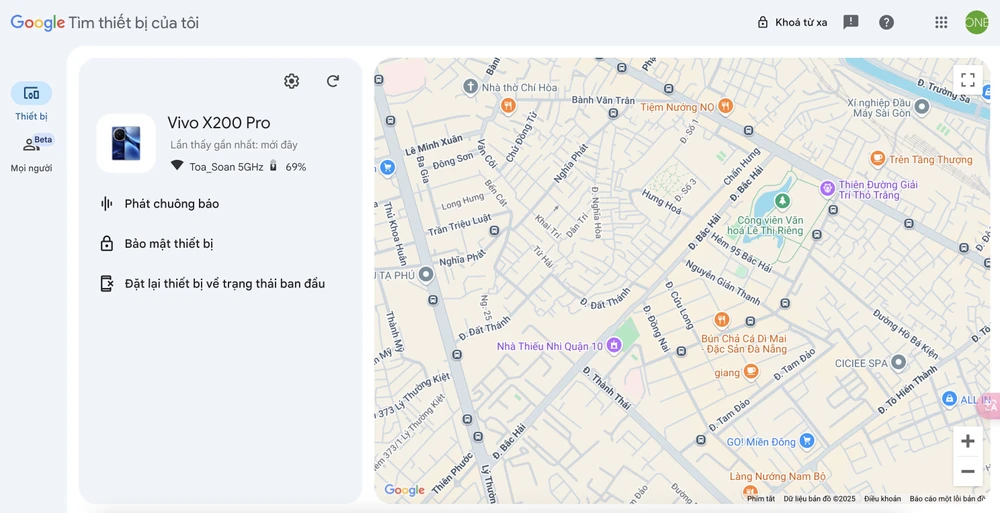Viewport: 1000px width, 513px height.
Task: Zoom out on the map
Action: click(967, 472)
